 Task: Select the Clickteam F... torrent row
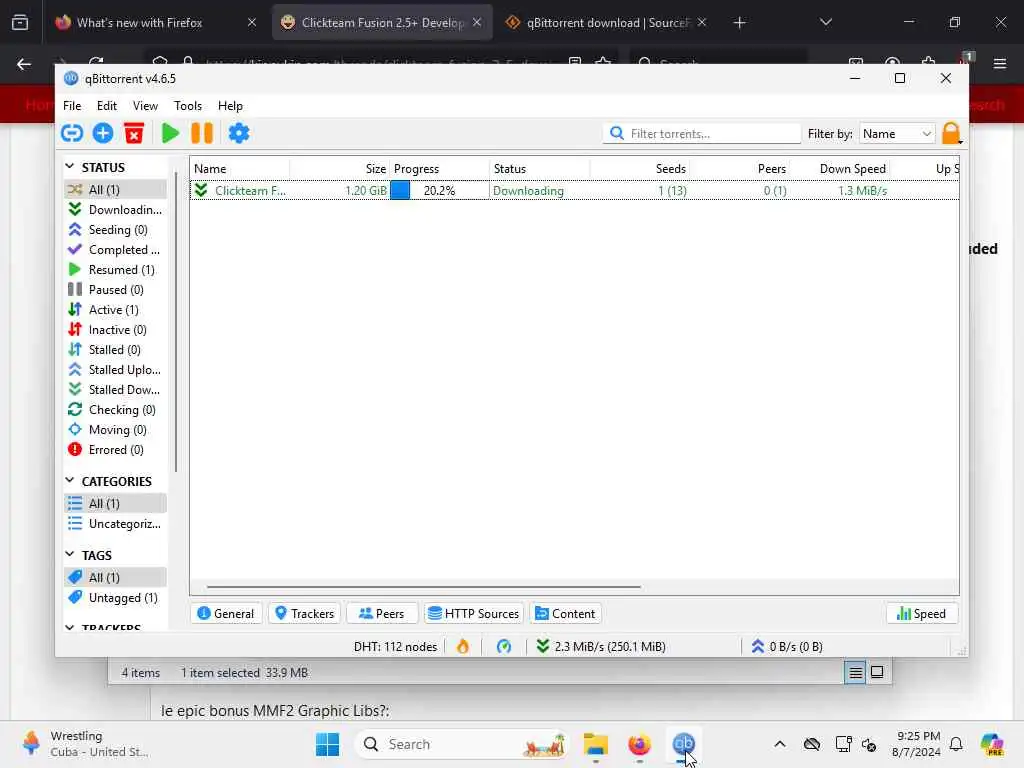[x=575, y=191]
